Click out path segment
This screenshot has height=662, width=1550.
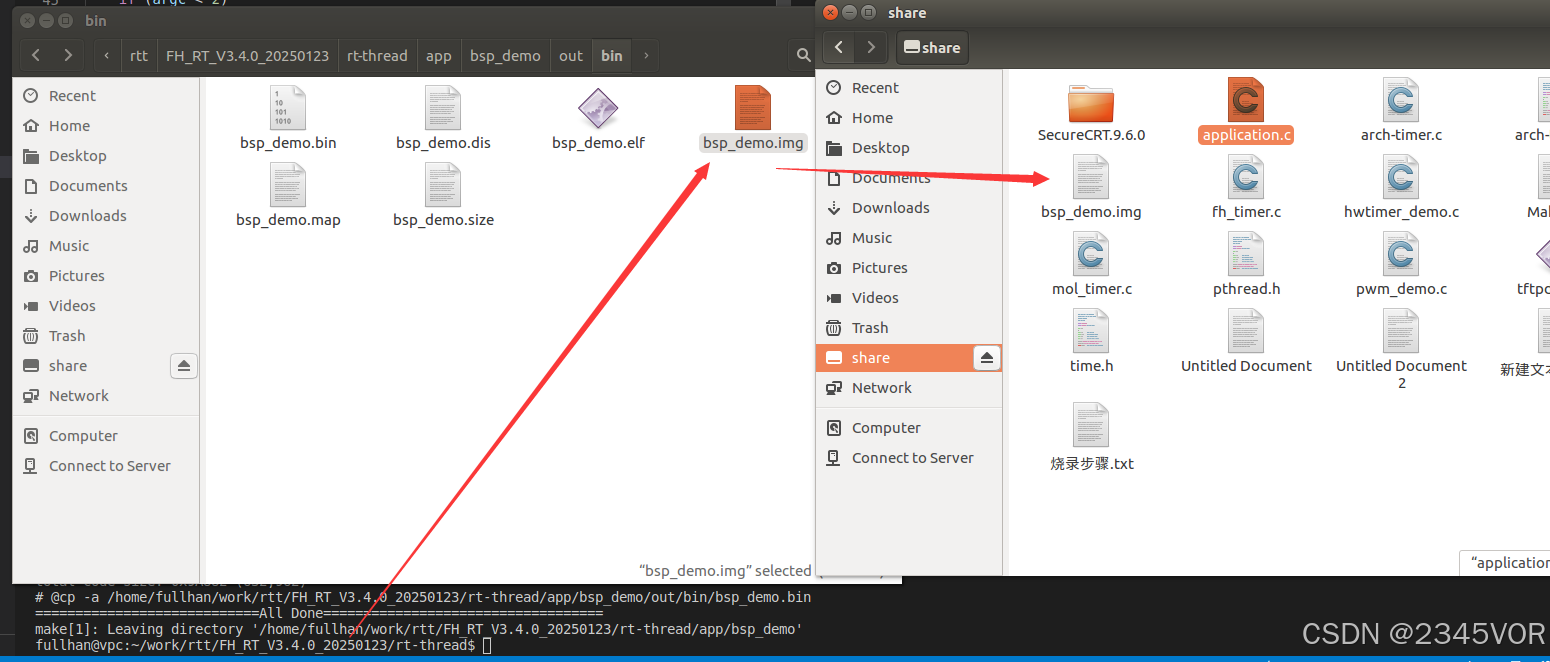(x=571, y=56)
